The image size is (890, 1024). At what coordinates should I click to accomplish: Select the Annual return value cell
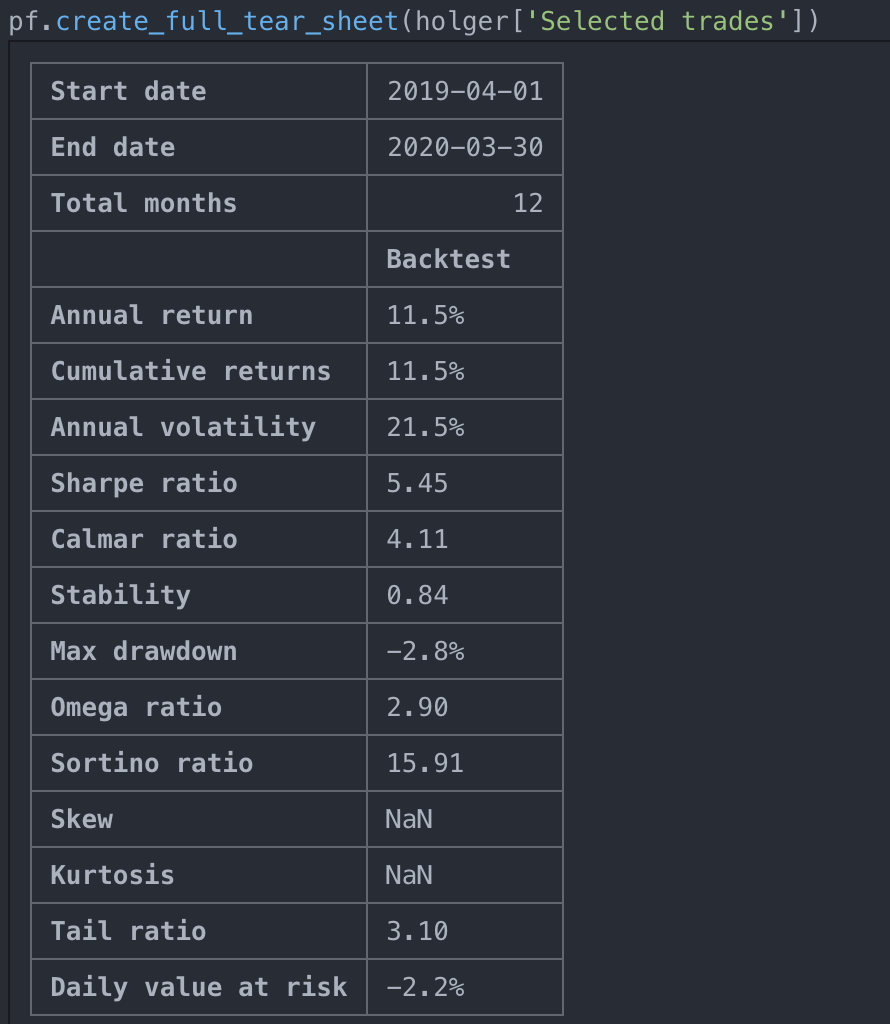coord(465,315)
